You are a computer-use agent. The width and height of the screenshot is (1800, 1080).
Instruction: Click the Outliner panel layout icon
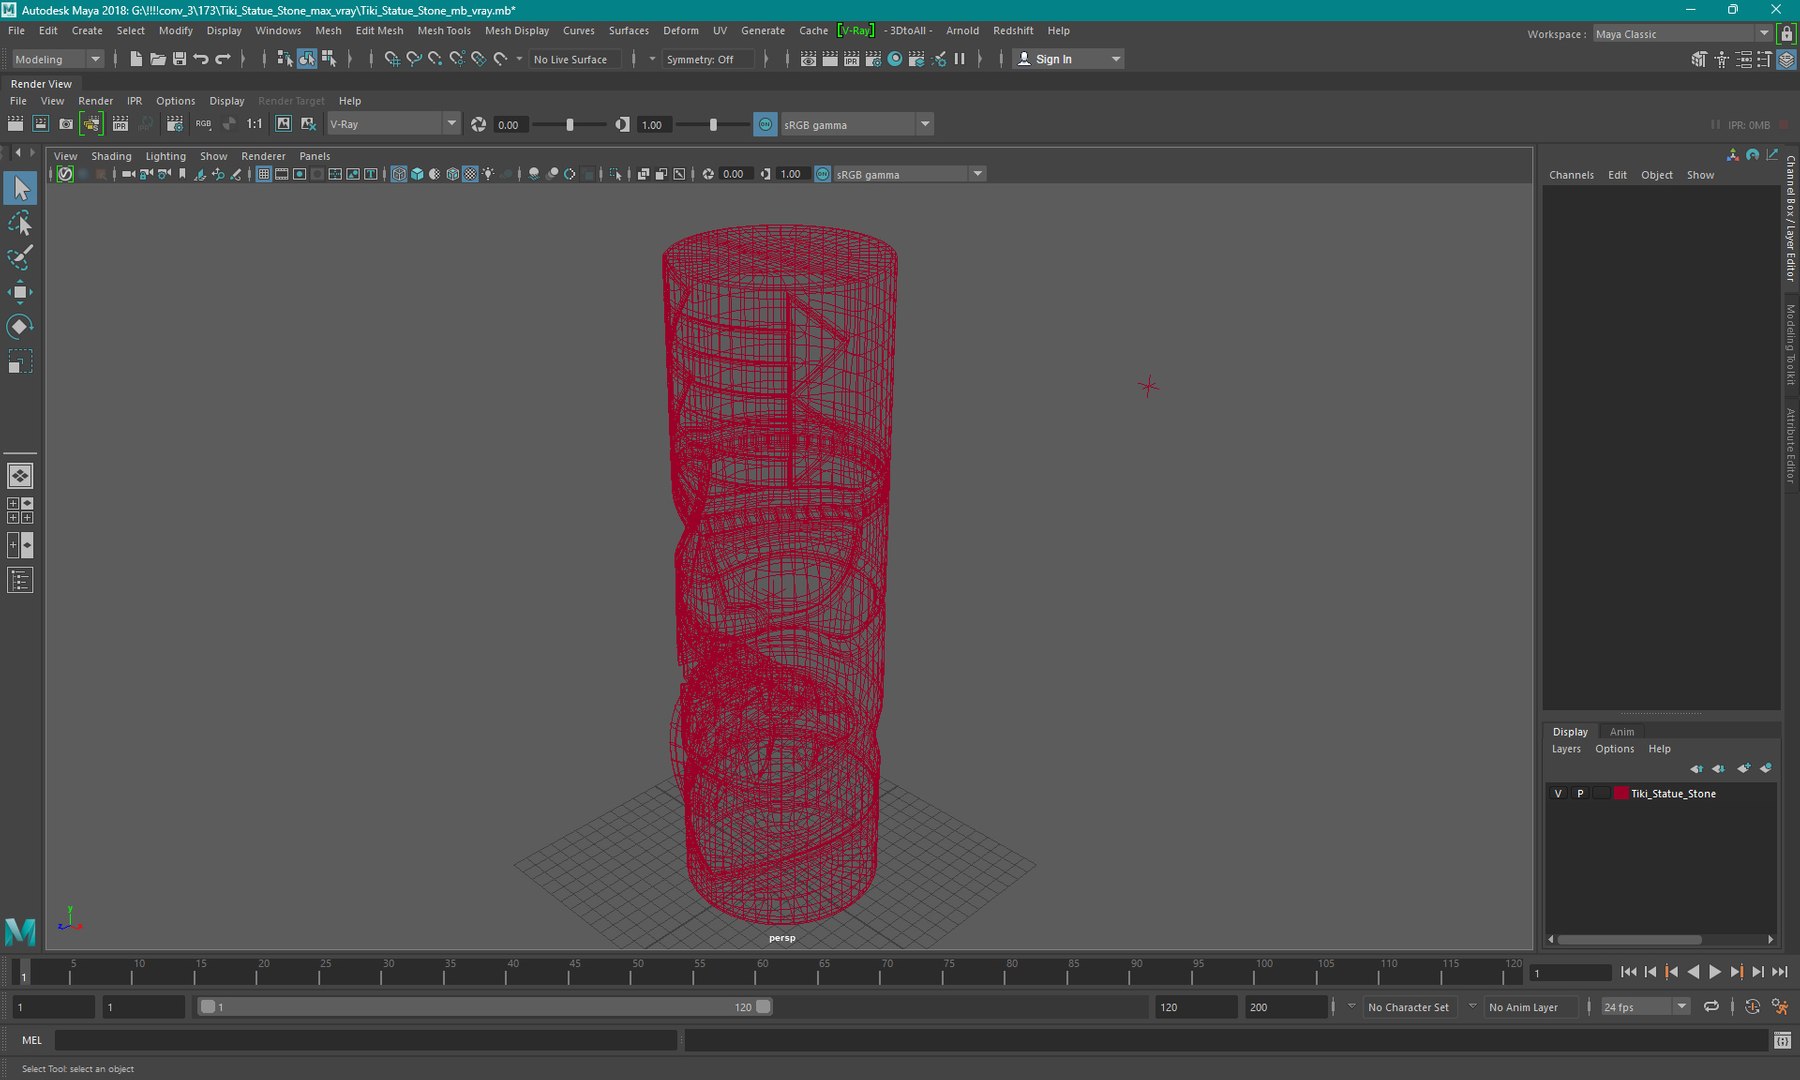pyautogui.click(x=20, y=580)
